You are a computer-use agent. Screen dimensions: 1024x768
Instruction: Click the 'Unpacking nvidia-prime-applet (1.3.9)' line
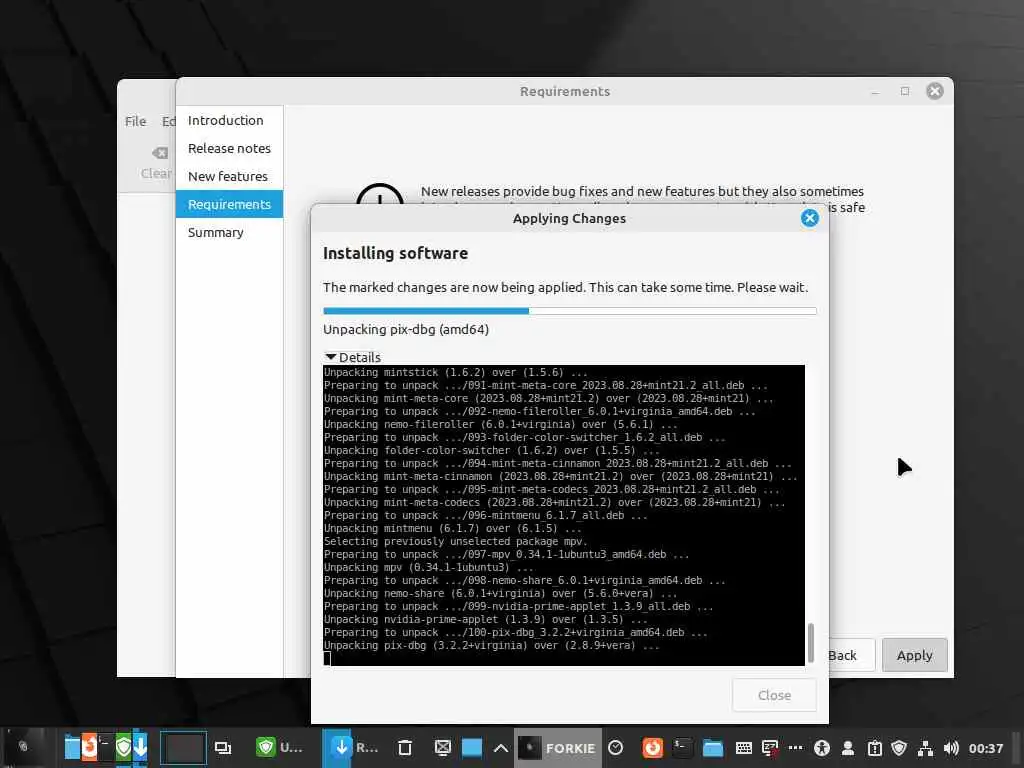(486, 619)
